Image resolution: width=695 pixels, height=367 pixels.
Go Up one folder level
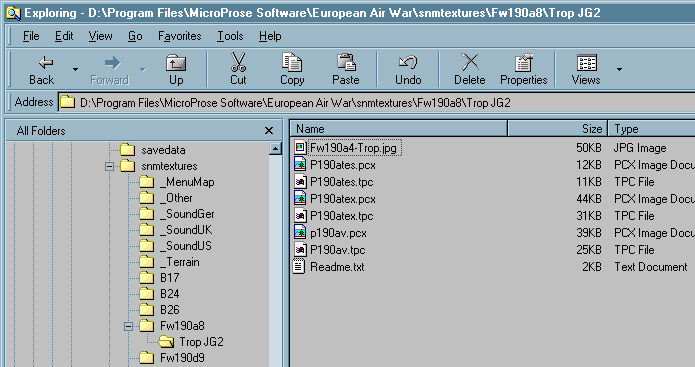pyautogui.click(x=176, y=69)
